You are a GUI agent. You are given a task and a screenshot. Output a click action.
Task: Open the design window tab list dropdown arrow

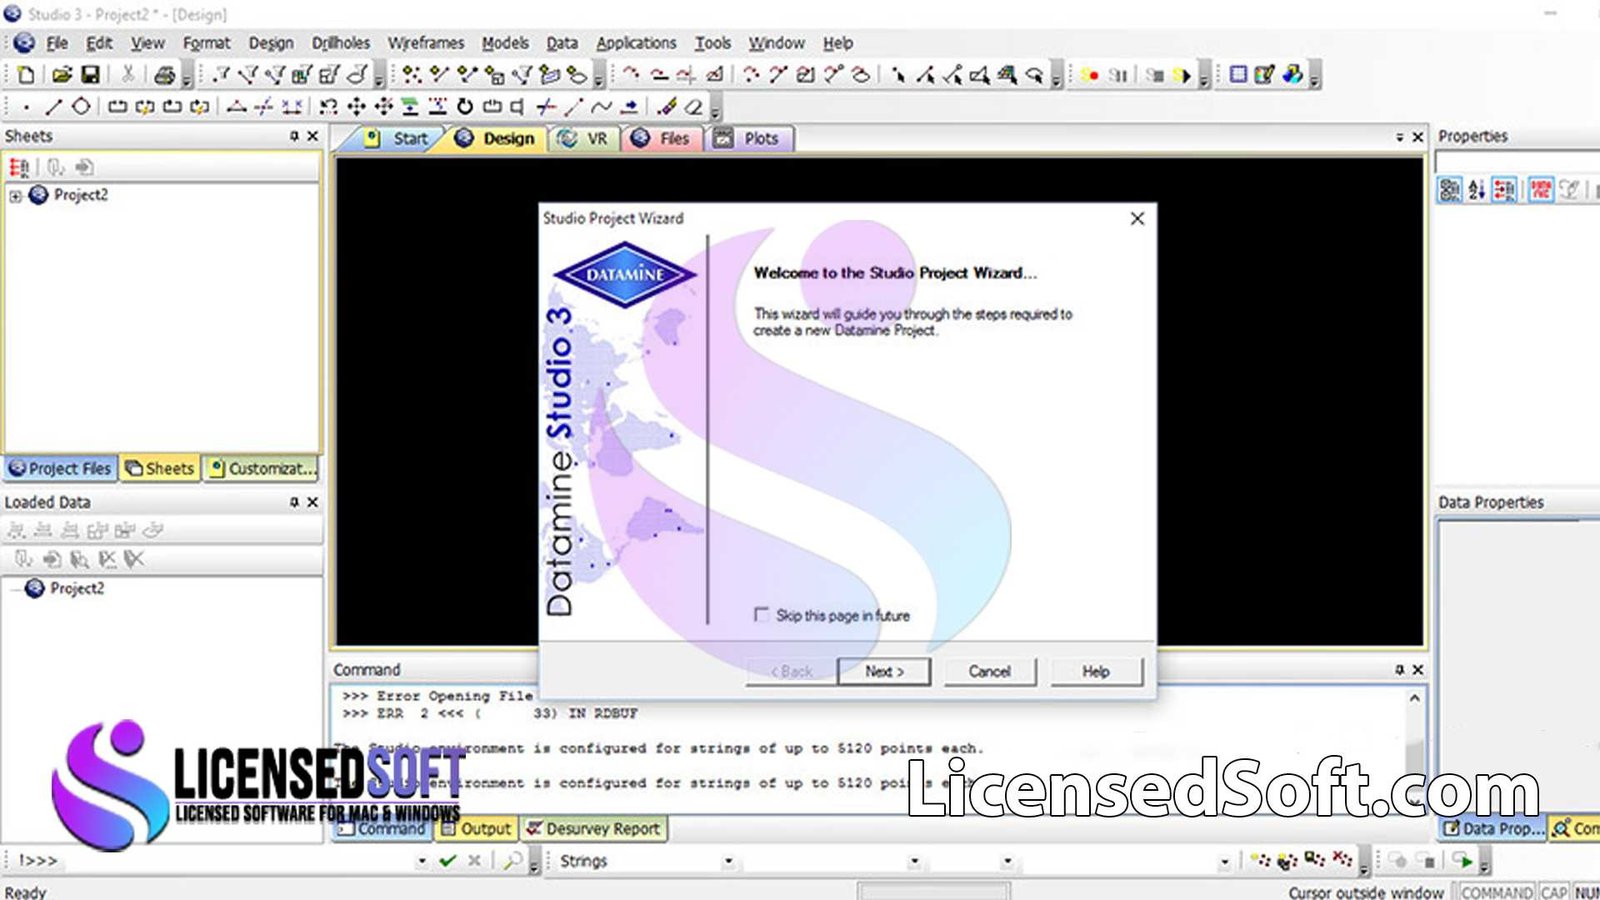tap(1400, 138)
